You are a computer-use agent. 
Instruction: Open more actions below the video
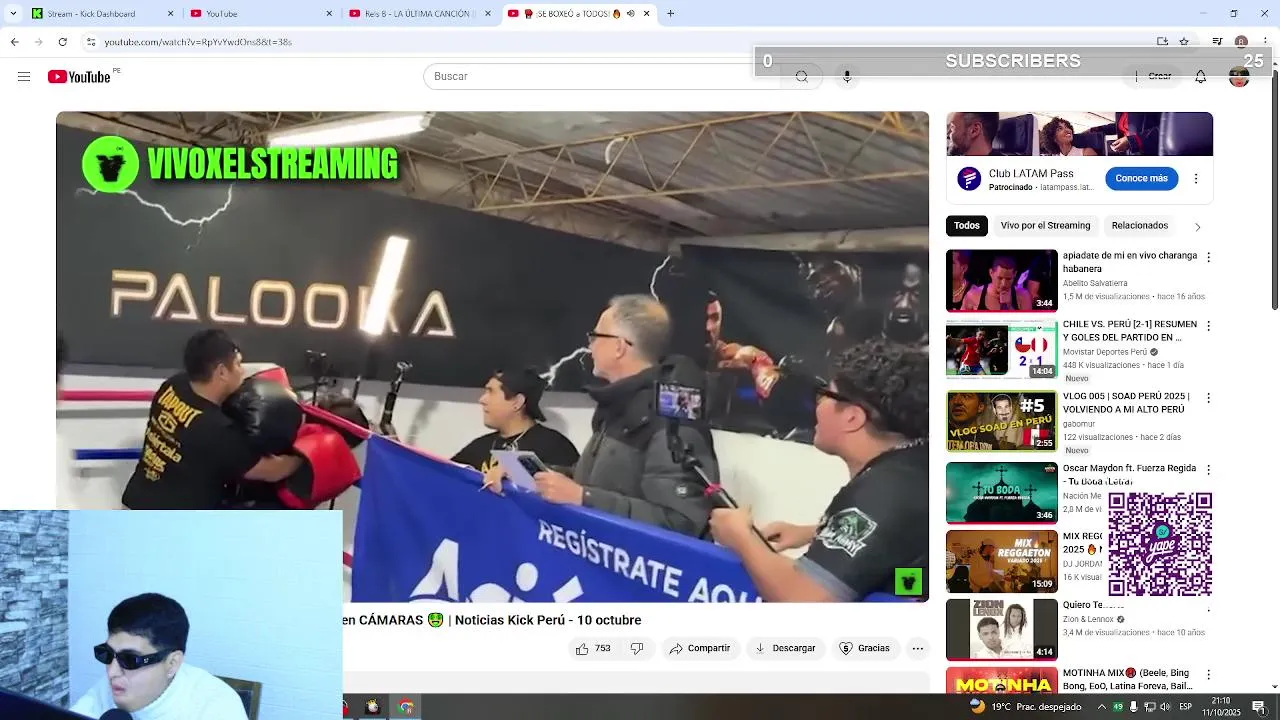[917, 648]
